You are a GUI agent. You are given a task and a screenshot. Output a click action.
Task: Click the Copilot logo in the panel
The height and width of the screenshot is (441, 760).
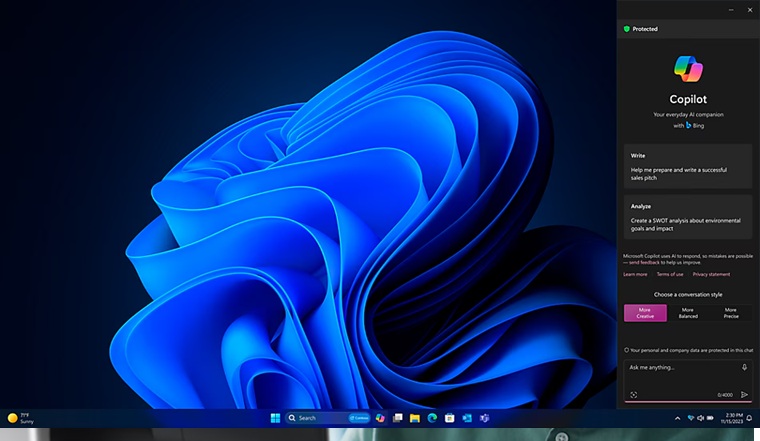point(688,69)
